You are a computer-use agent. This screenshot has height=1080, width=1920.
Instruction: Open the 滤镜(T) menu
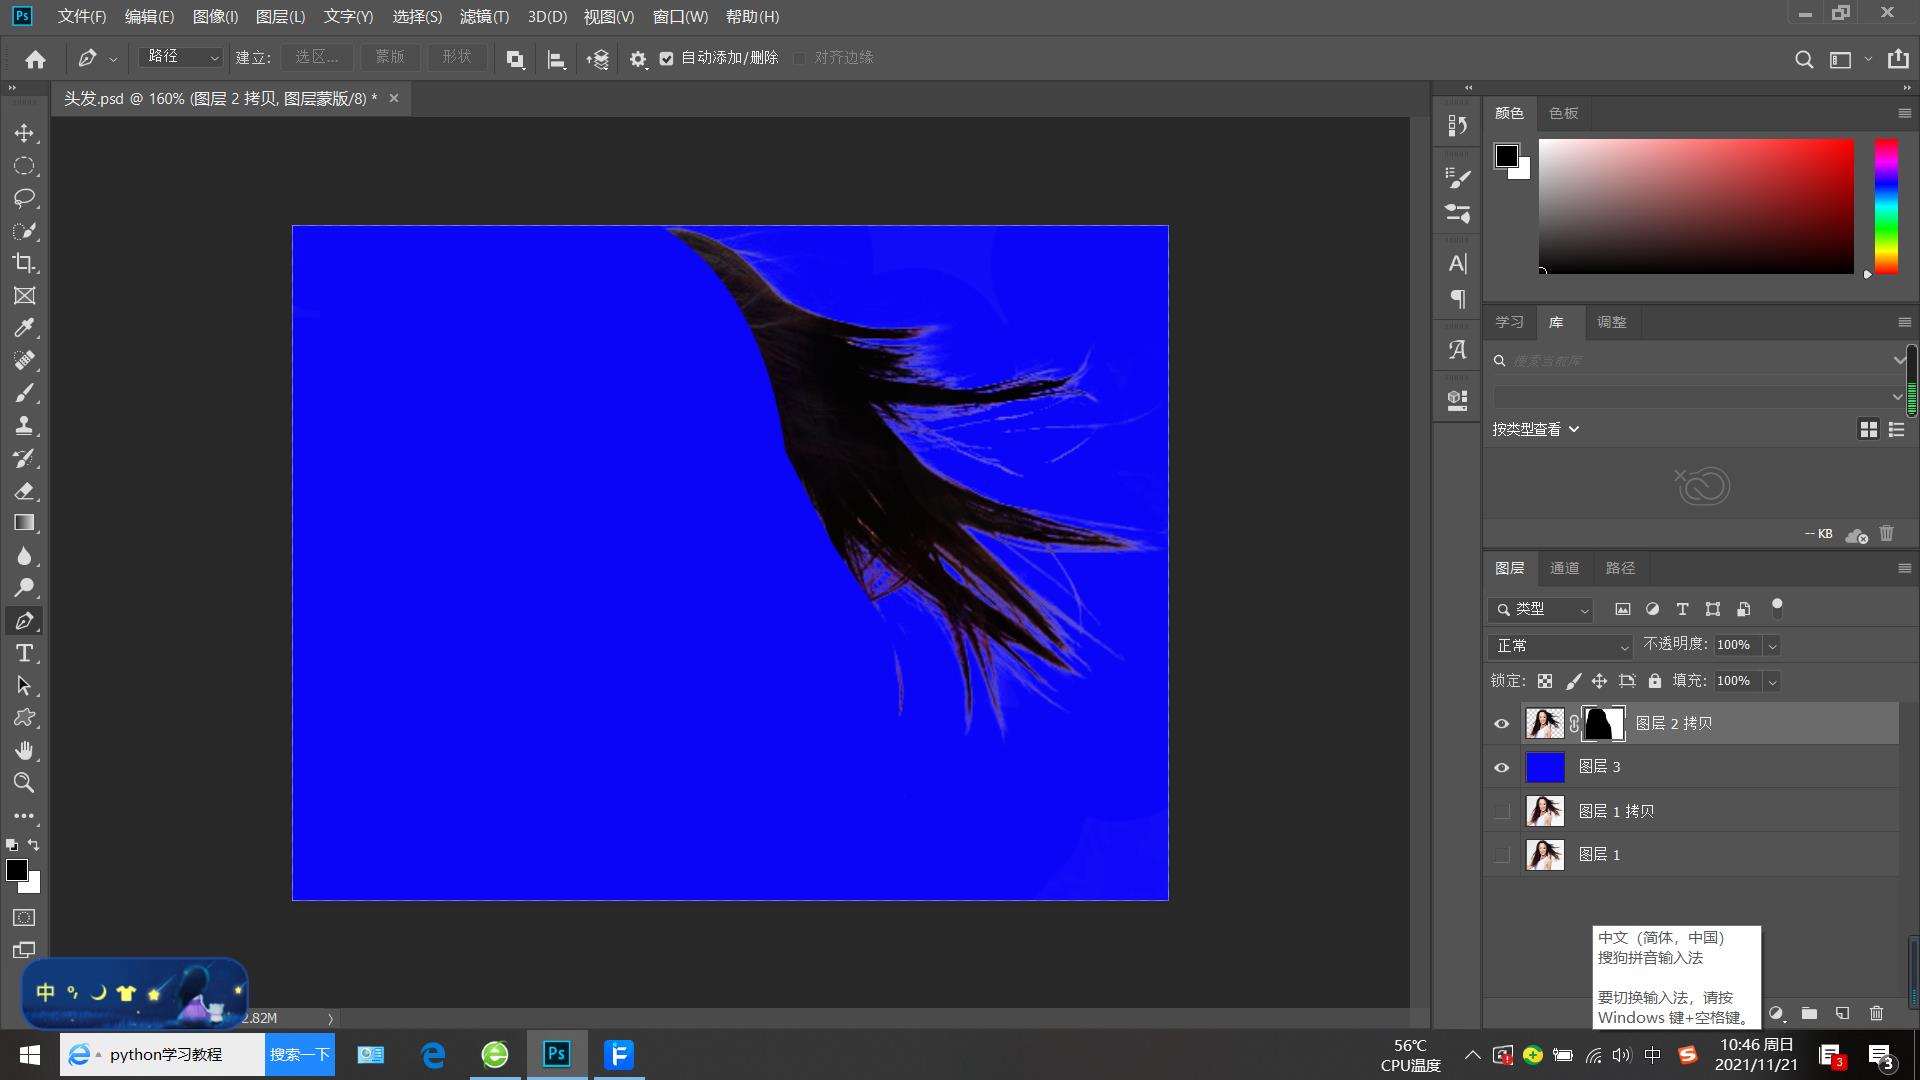pyautogui.click(x=484, y=17)
